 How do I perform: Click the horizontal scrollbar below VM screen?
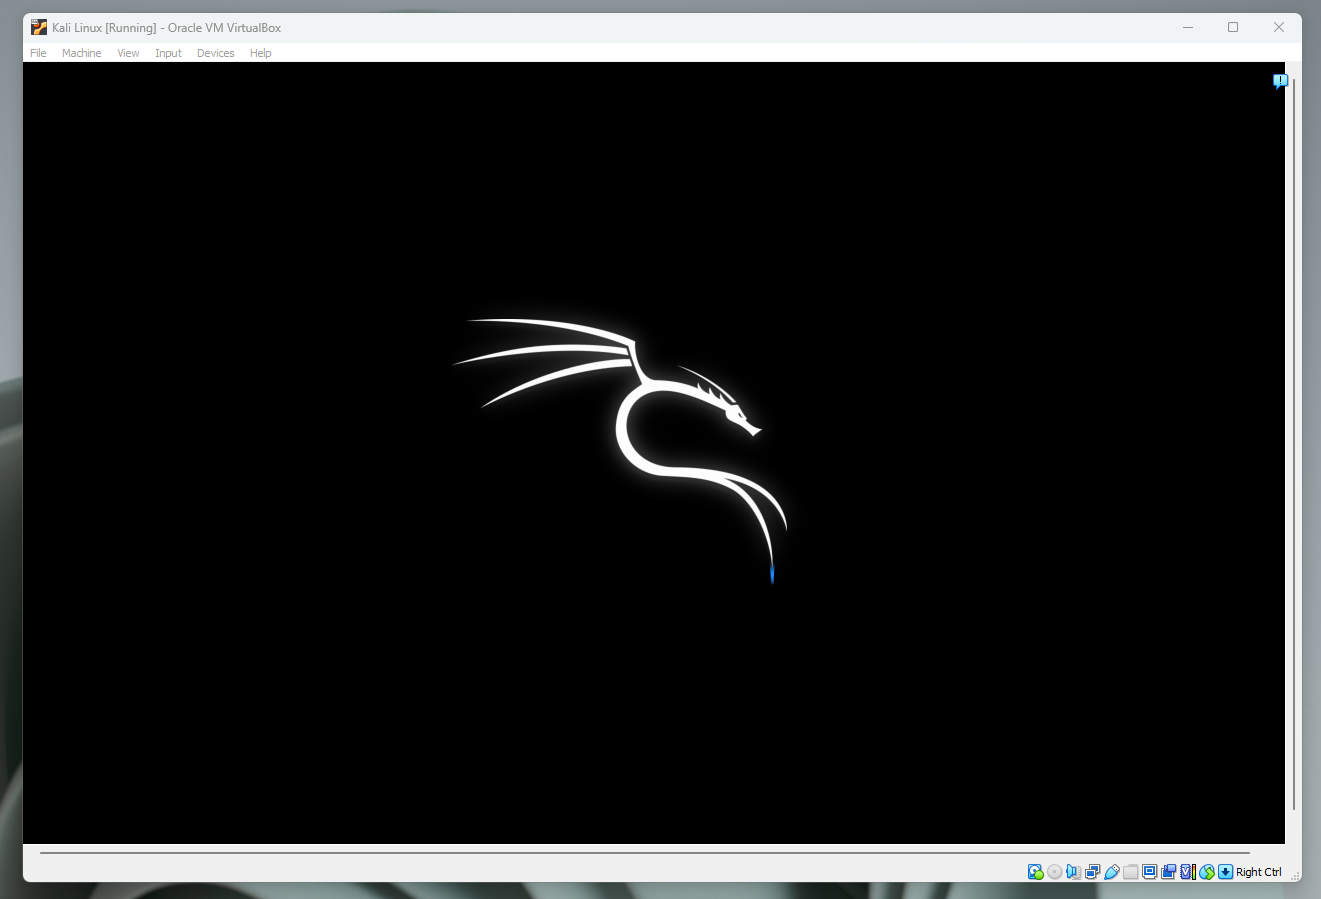pyautogui.click(x=644, y=853)
